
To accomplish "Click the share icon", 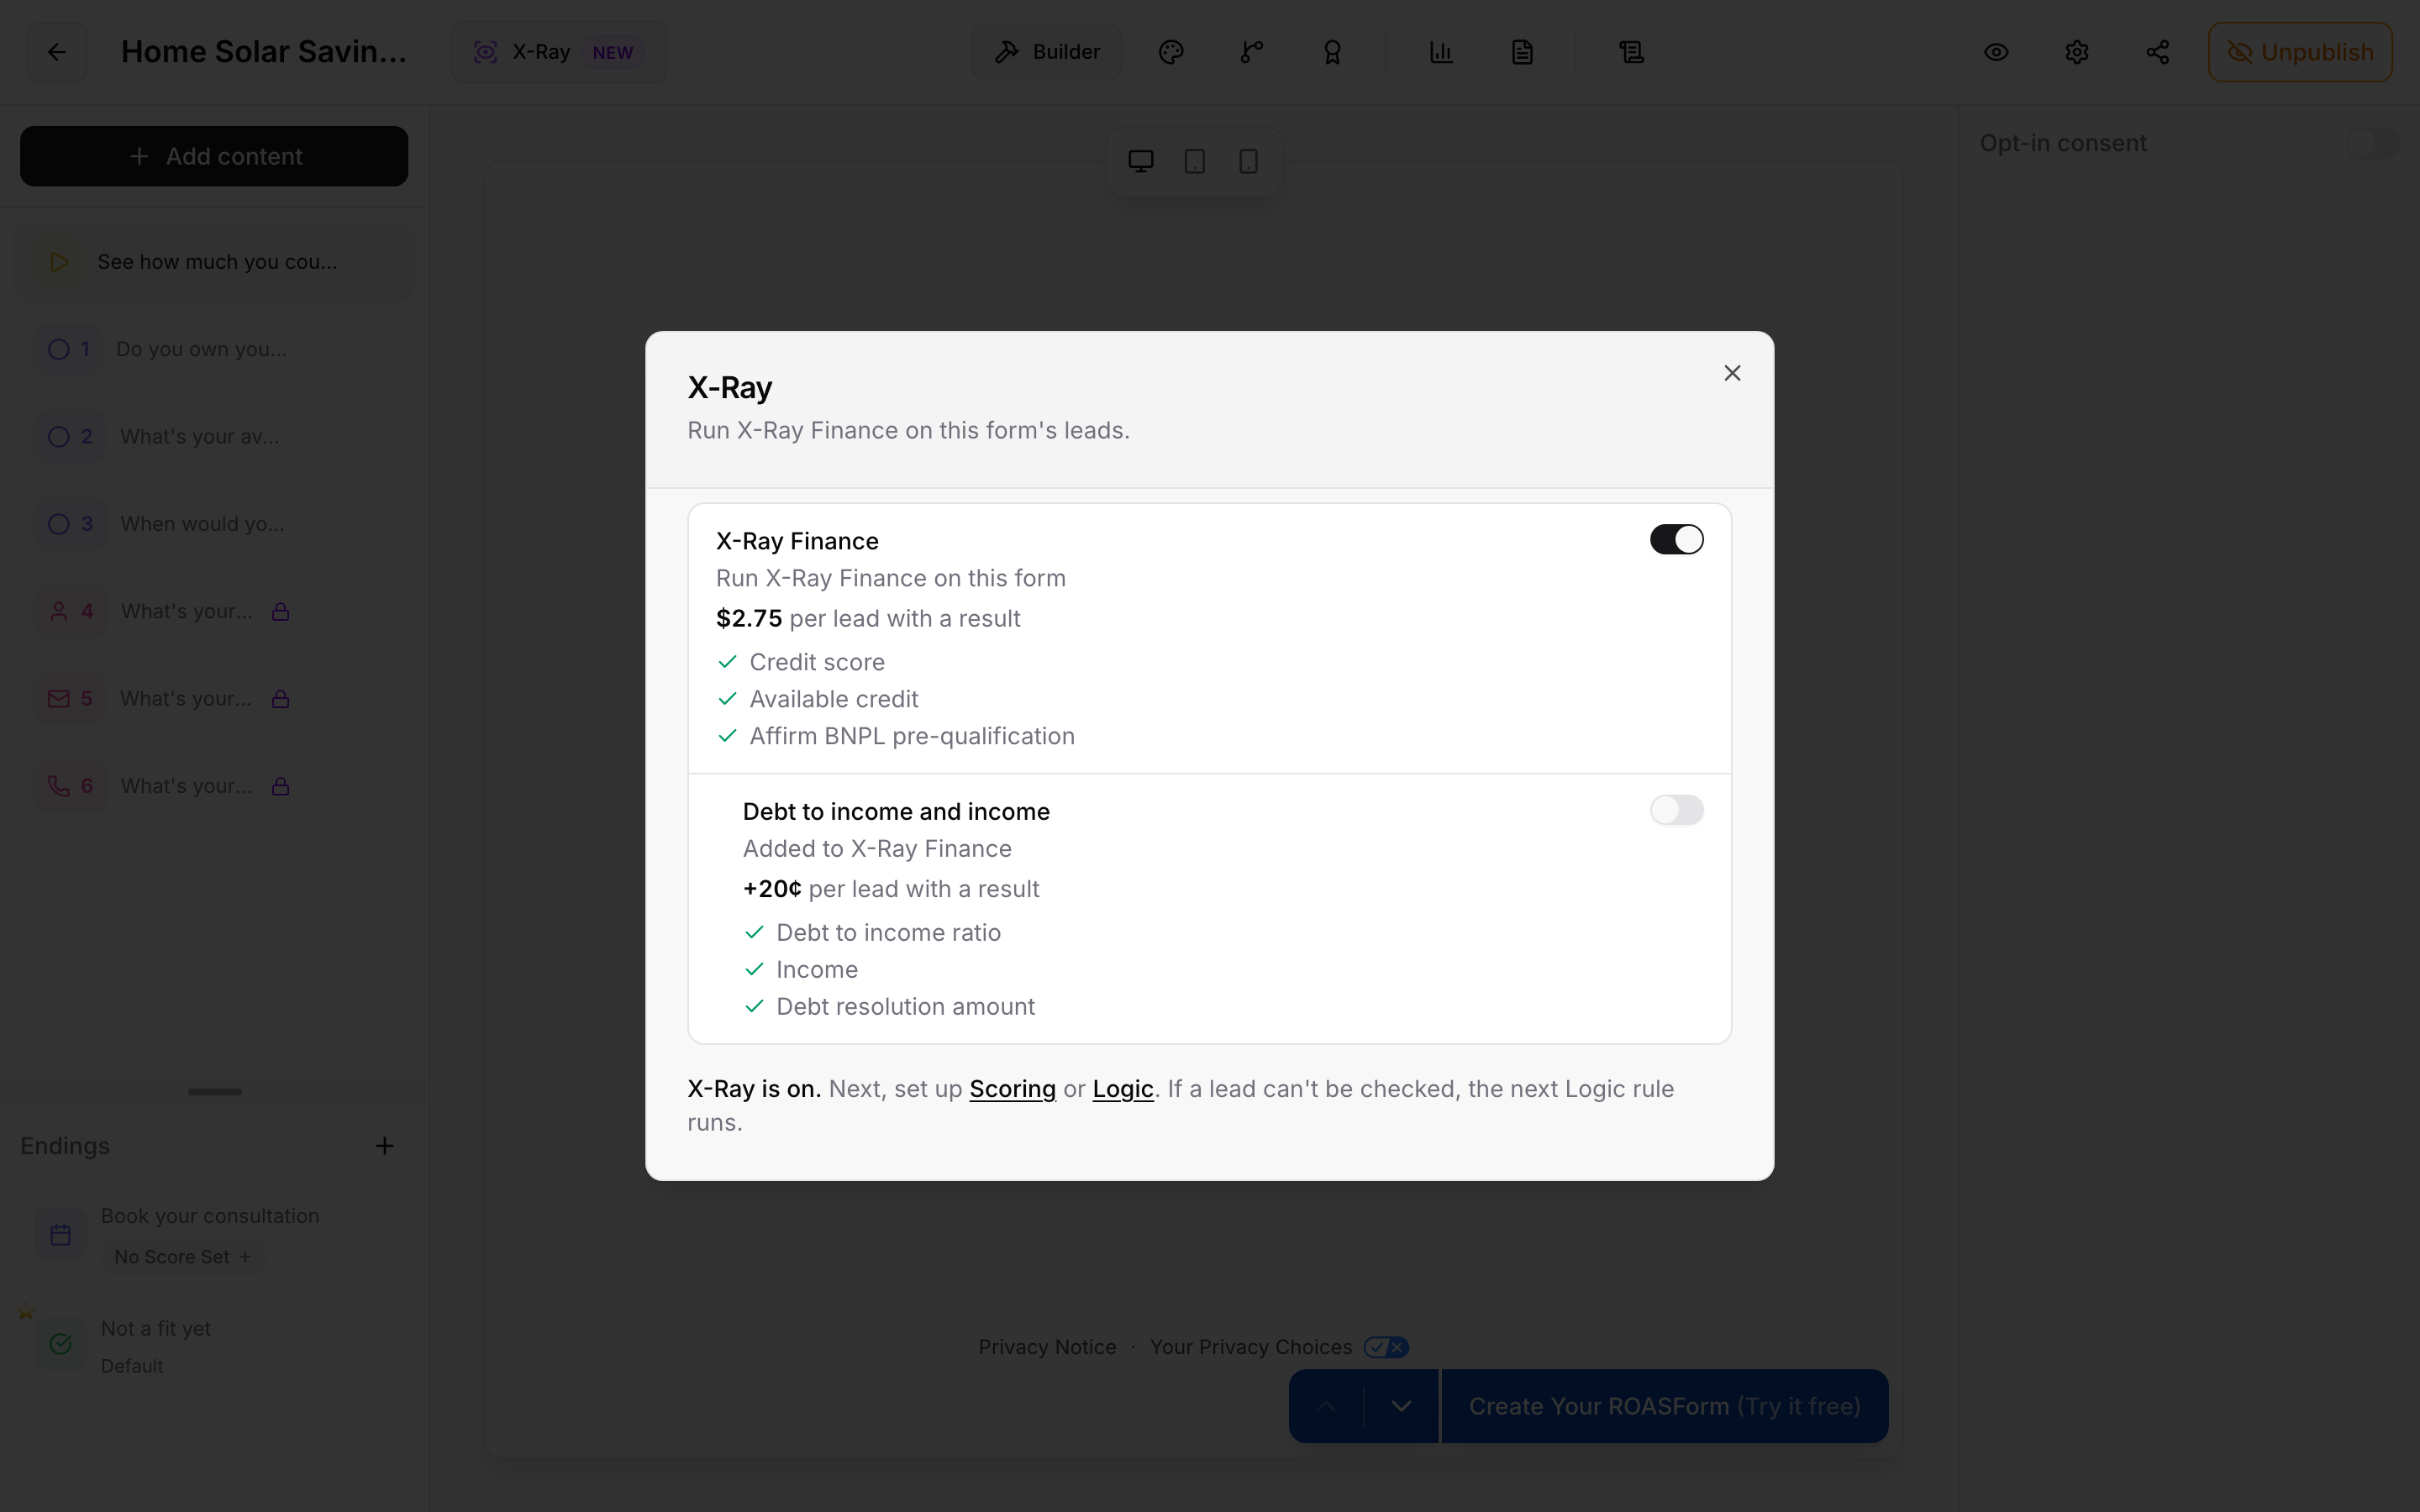I will click(2158, 52).
